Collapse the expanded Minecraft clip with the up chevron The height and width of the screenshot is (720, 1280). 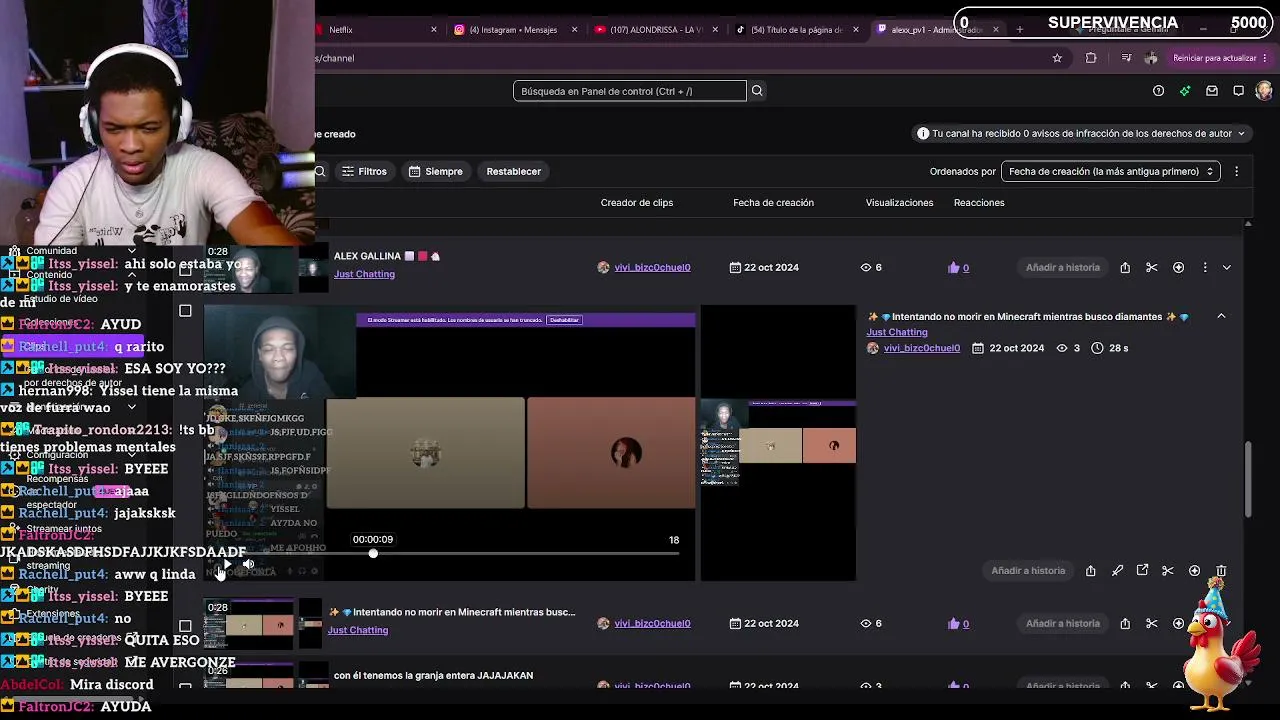1221,316
